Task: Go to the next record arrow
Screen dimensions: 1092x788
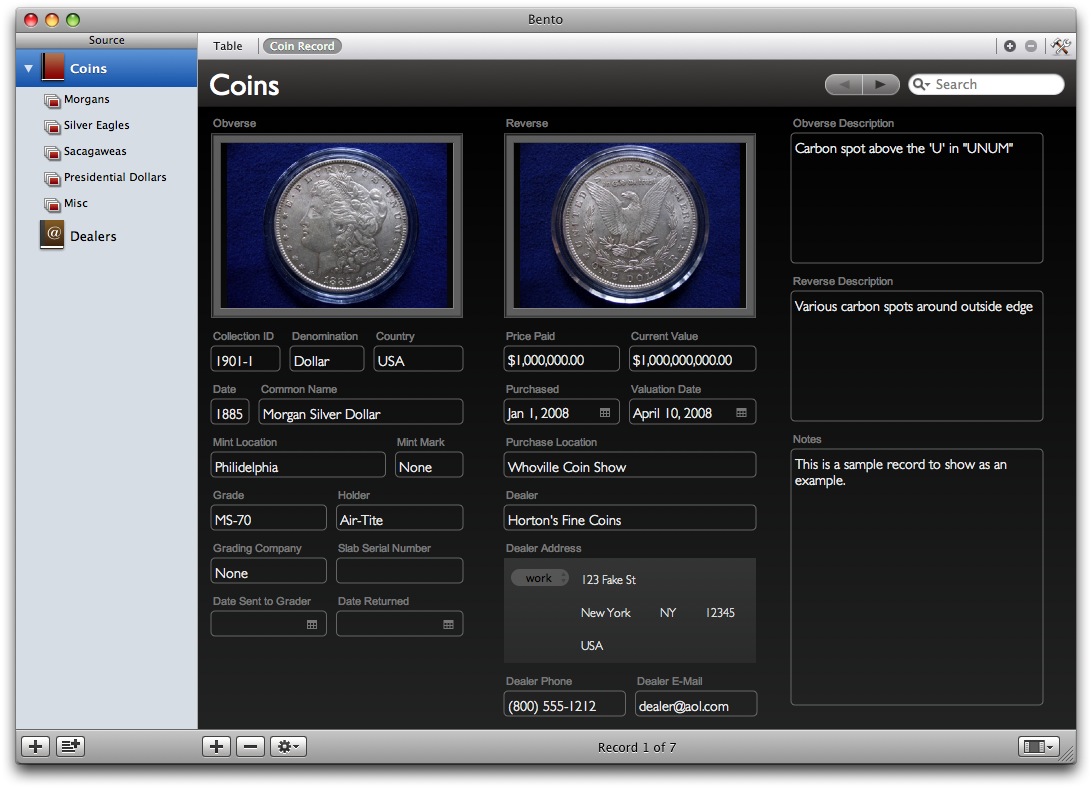Action: click(x=881, y=84)
